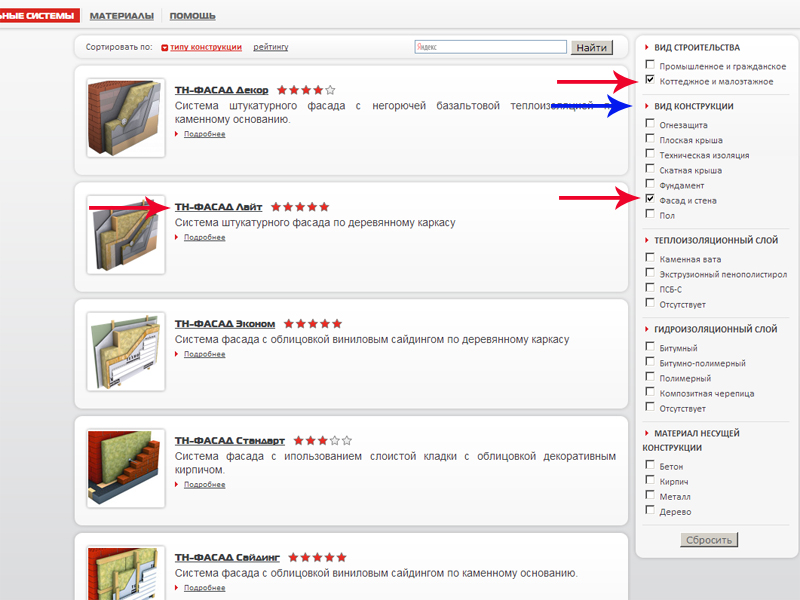Check the Бетон checkbox
Viewport: 800px width, 600px height.
650,465
